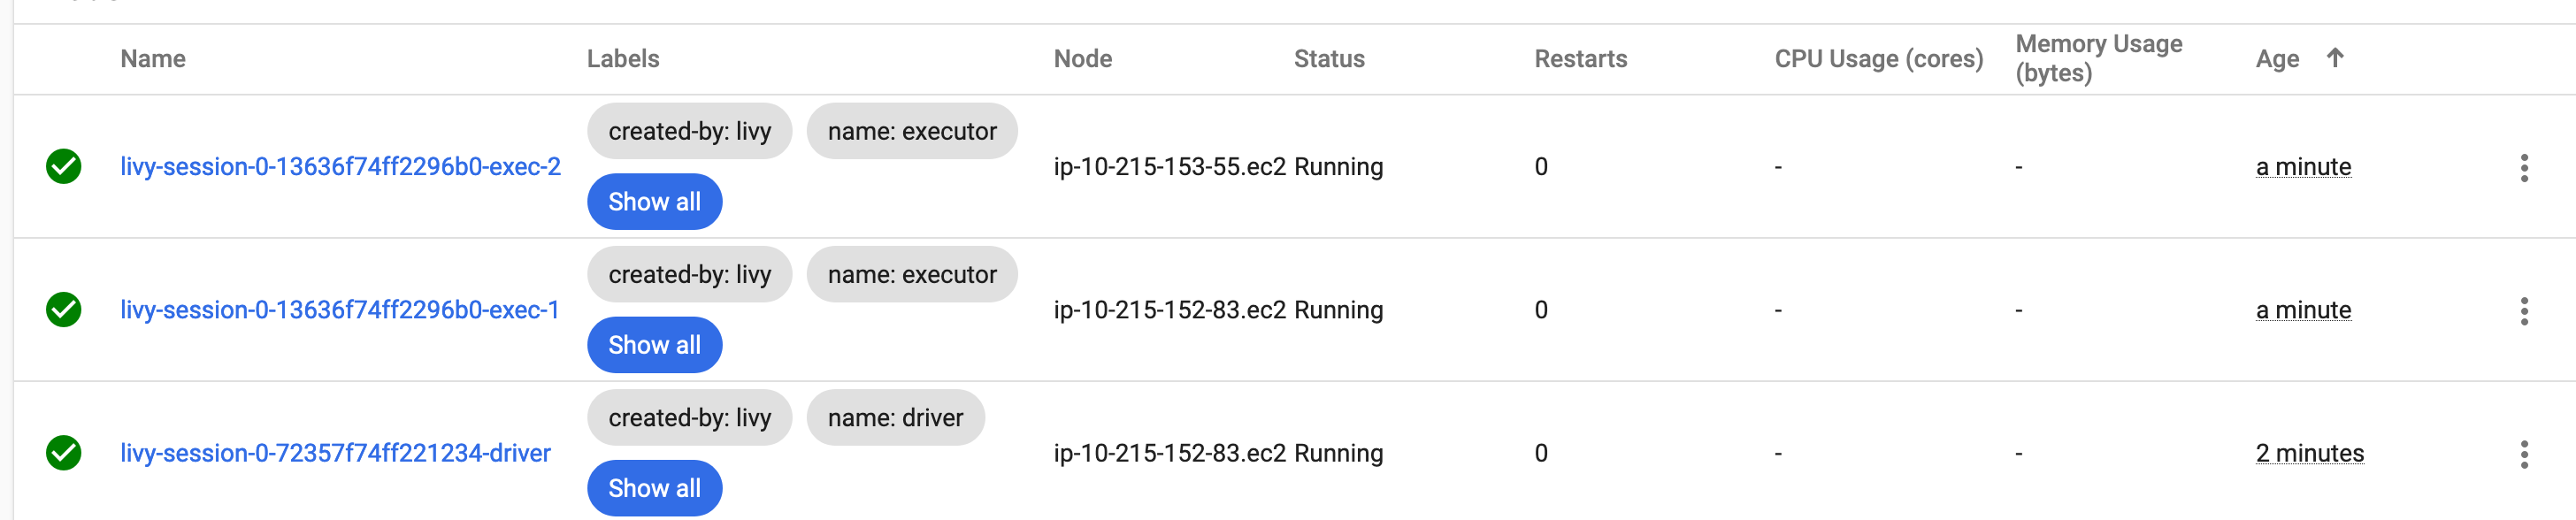Click green status icon for exec-2 pod

[64, 166]
